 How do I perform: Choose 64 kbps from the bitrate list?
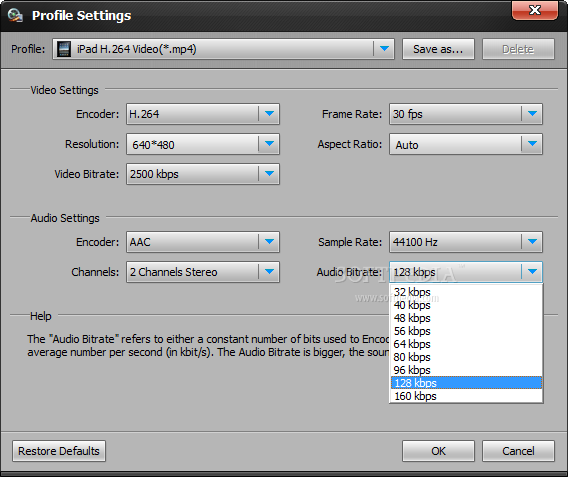pyautogui.click(x=466, y=344)
